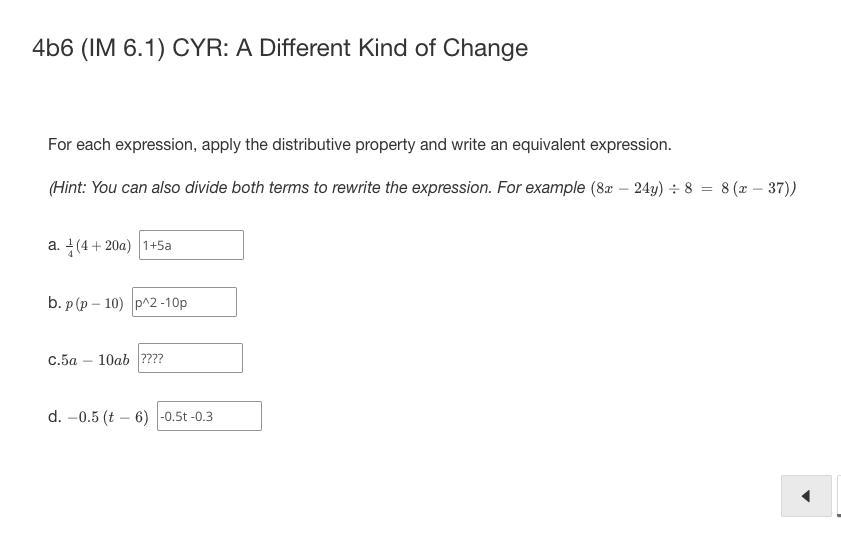The width and height of the screenshot is (841, 541).
Task: Click the 'b.' problem label
Action: 54,302
